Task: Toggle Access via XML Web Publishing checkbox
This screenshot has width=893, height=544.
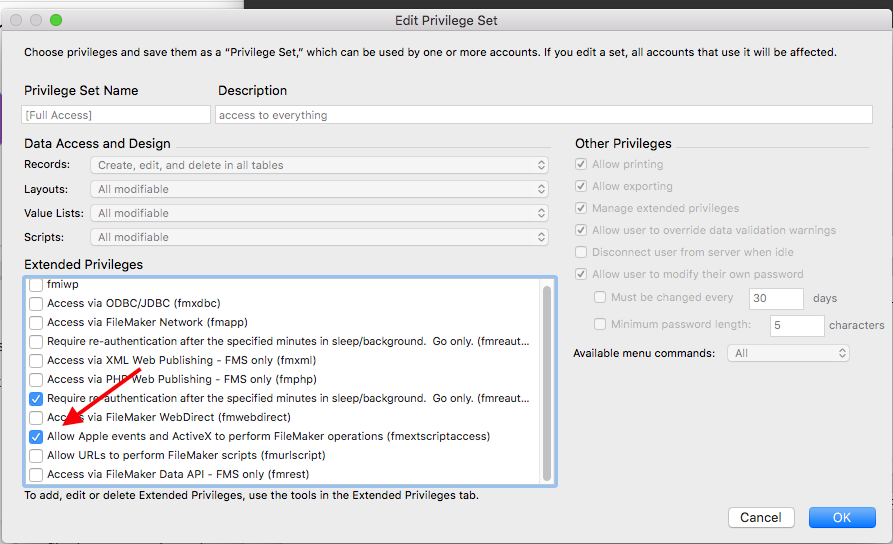Action: 36,361
